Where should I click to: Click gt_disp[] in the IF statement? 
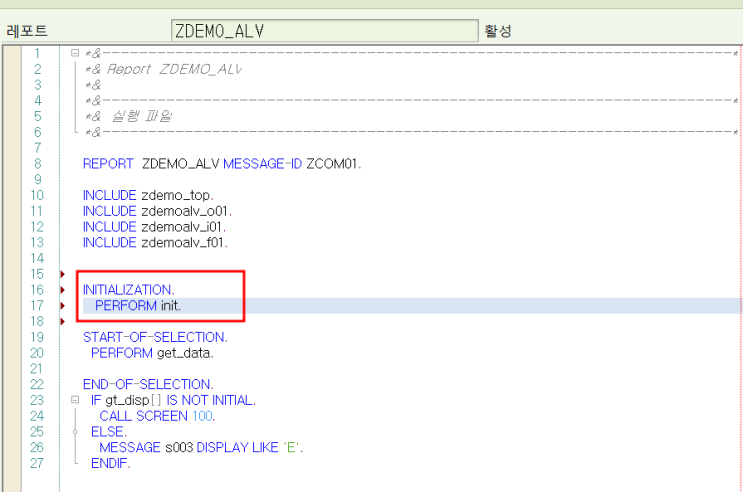tap(134, 401)
